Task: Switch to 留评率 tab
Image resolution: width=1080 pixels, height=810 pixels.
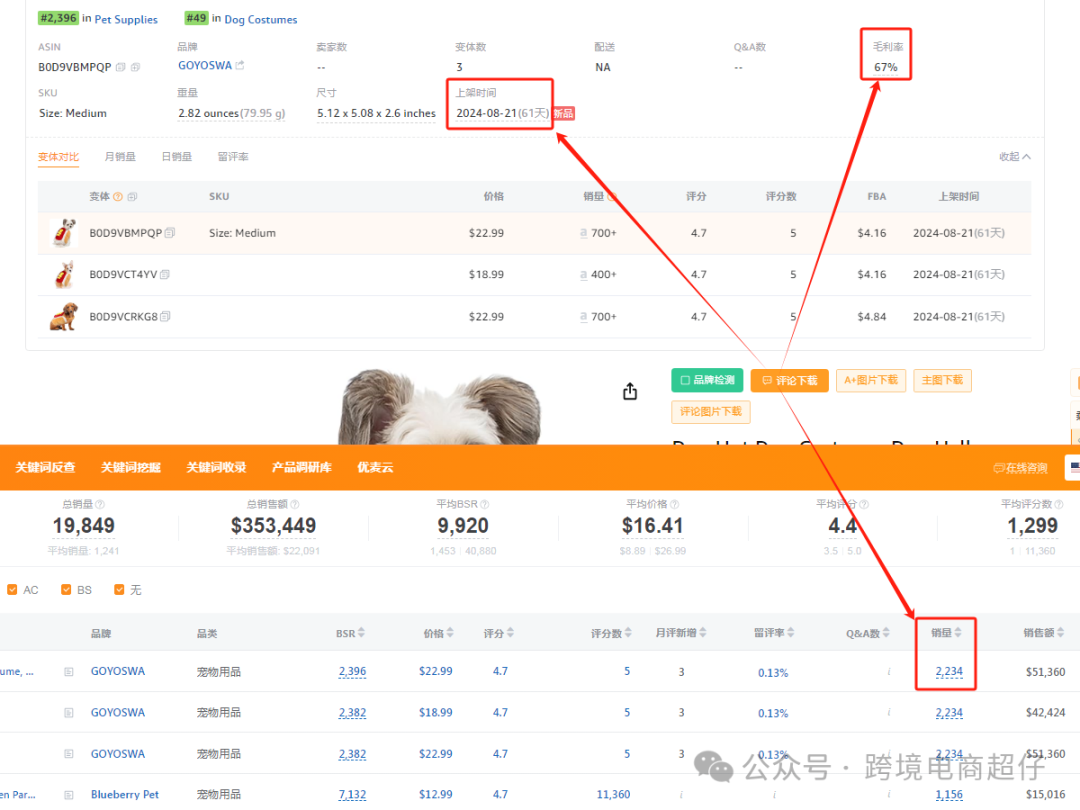Action: point(233,157)
